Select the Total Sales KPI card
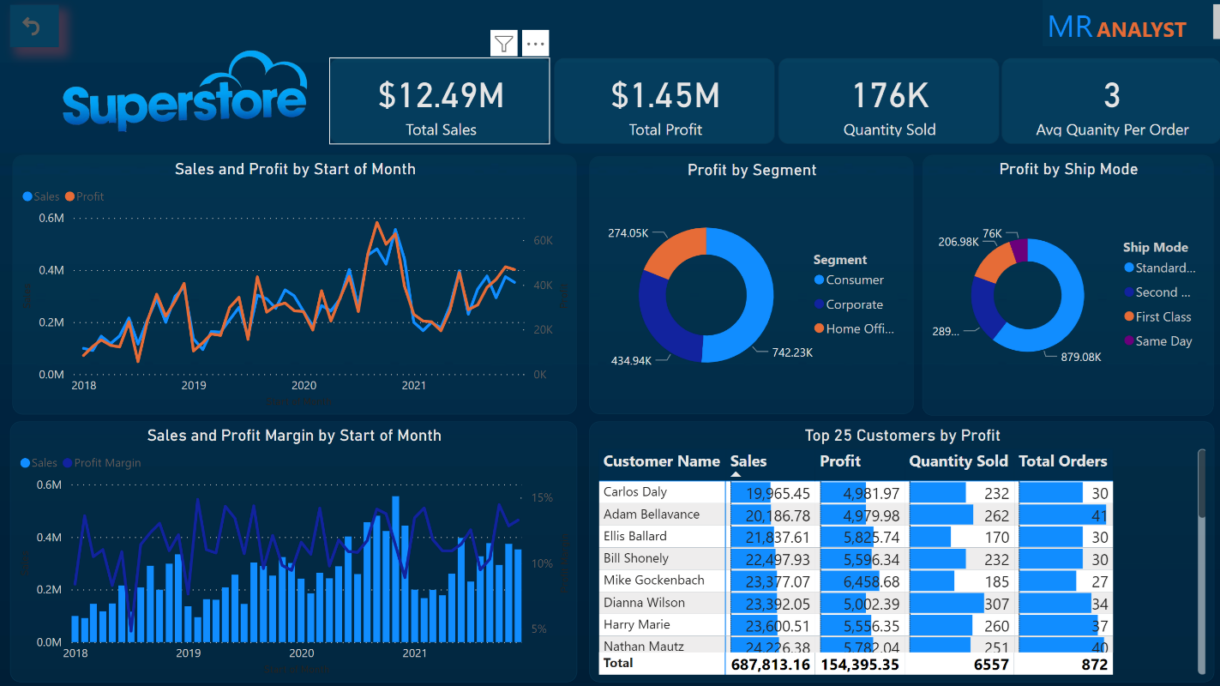The height and width of the screenshot is (686, 1220). [440, 101]
